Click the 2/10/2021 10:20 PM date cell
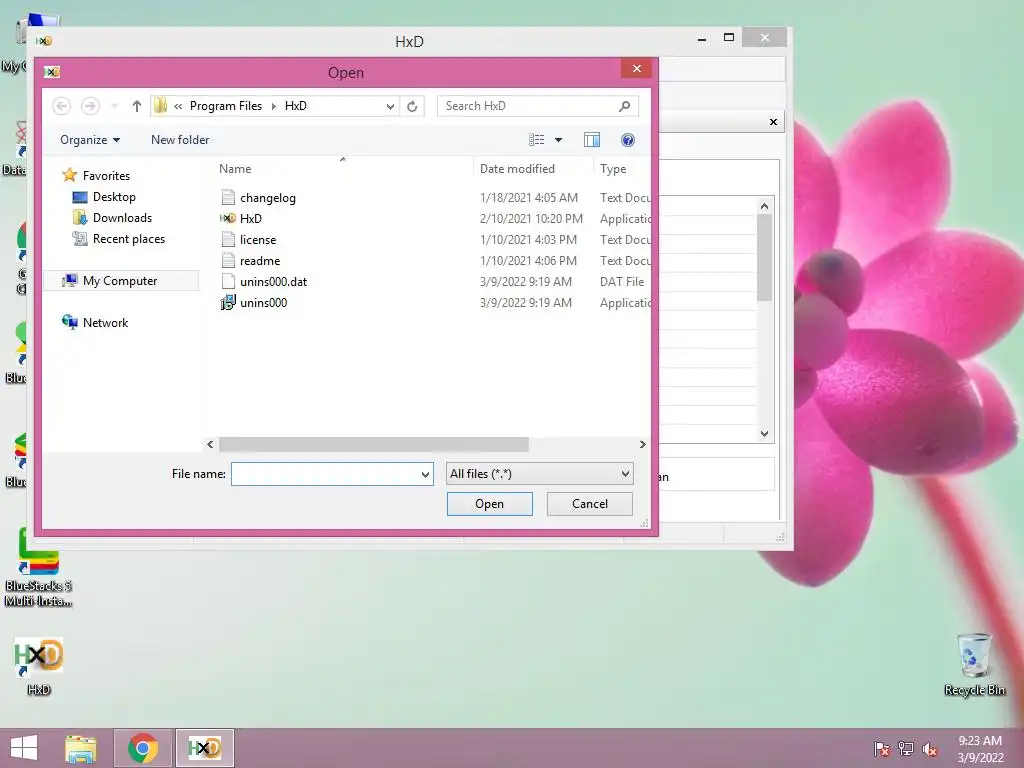Image resolution: width=1024 pixels, height=768 pixels. 531,218
